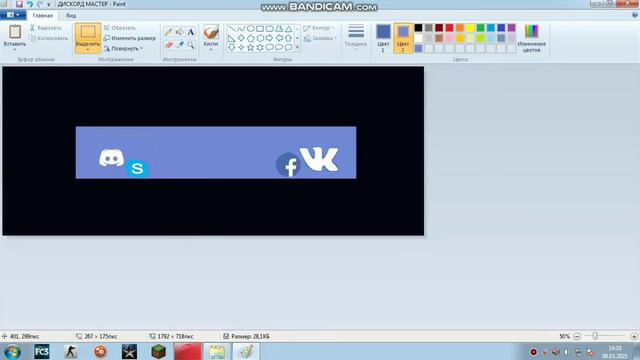
Task: Pick the yellow color swatch
Action: point(470,28)
